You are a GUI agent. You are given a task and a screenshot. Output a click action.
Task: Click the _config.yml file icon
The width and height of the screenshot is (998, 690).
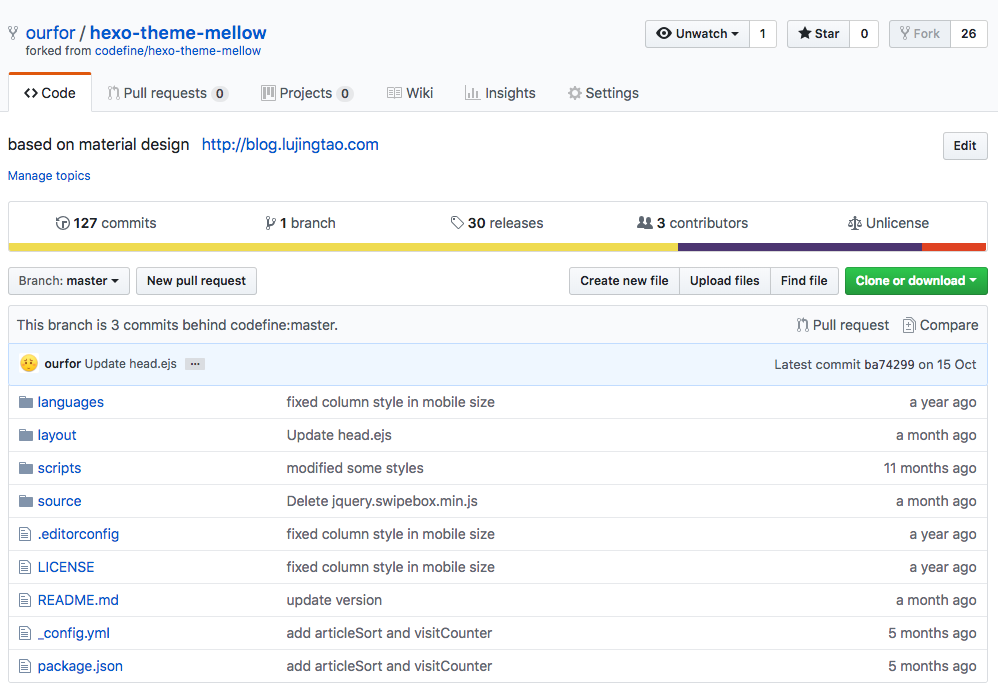[25, 633]
